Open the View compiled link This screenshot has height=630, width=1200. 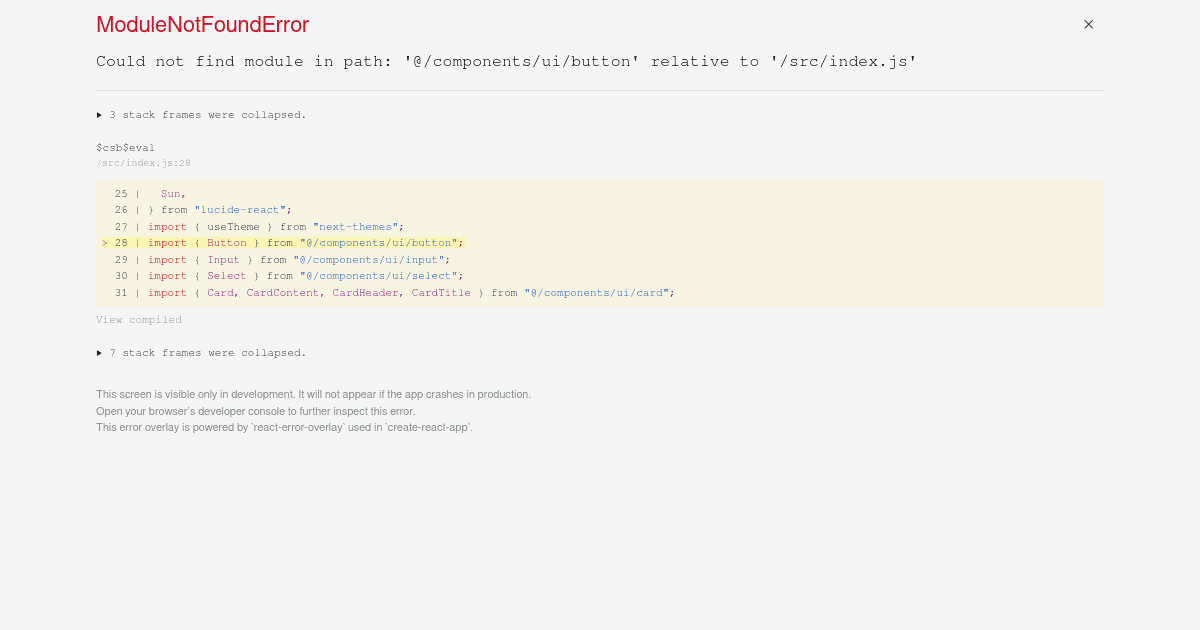138,319
